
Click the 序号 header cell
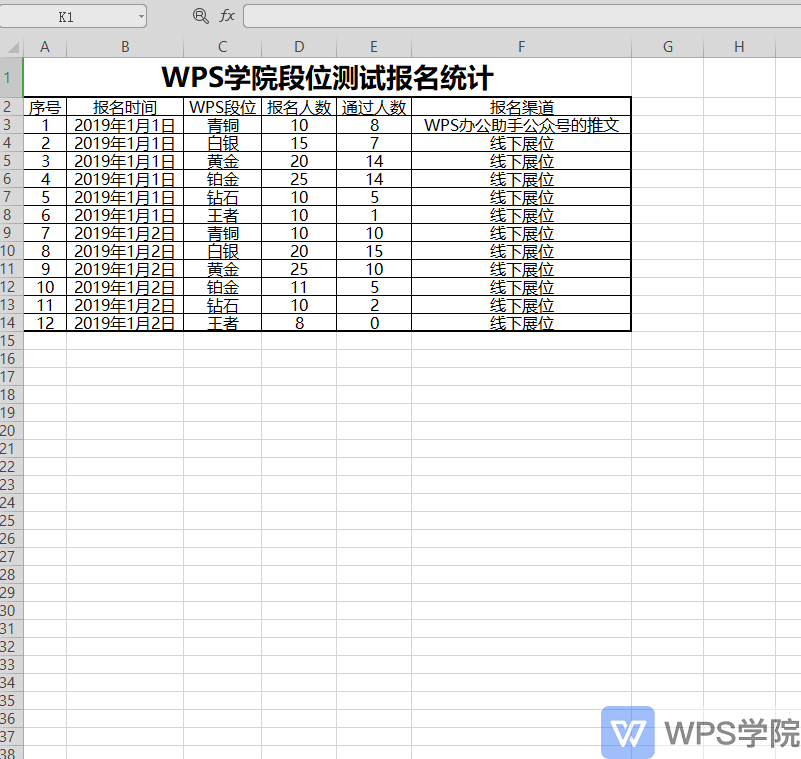point(45,107)
